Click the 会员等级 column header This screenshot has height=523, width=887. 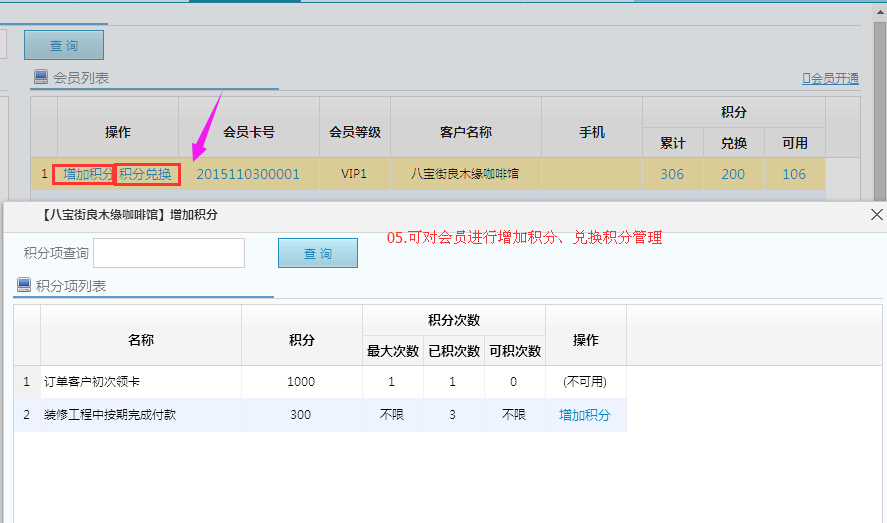pyautogui.click(x=355, y=132)
